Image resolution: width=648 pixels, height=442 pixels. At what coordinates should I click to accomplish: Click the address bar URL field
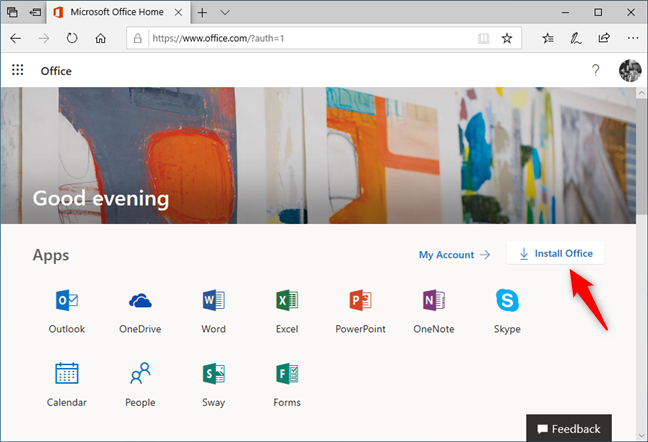click(x=310, y=38)
